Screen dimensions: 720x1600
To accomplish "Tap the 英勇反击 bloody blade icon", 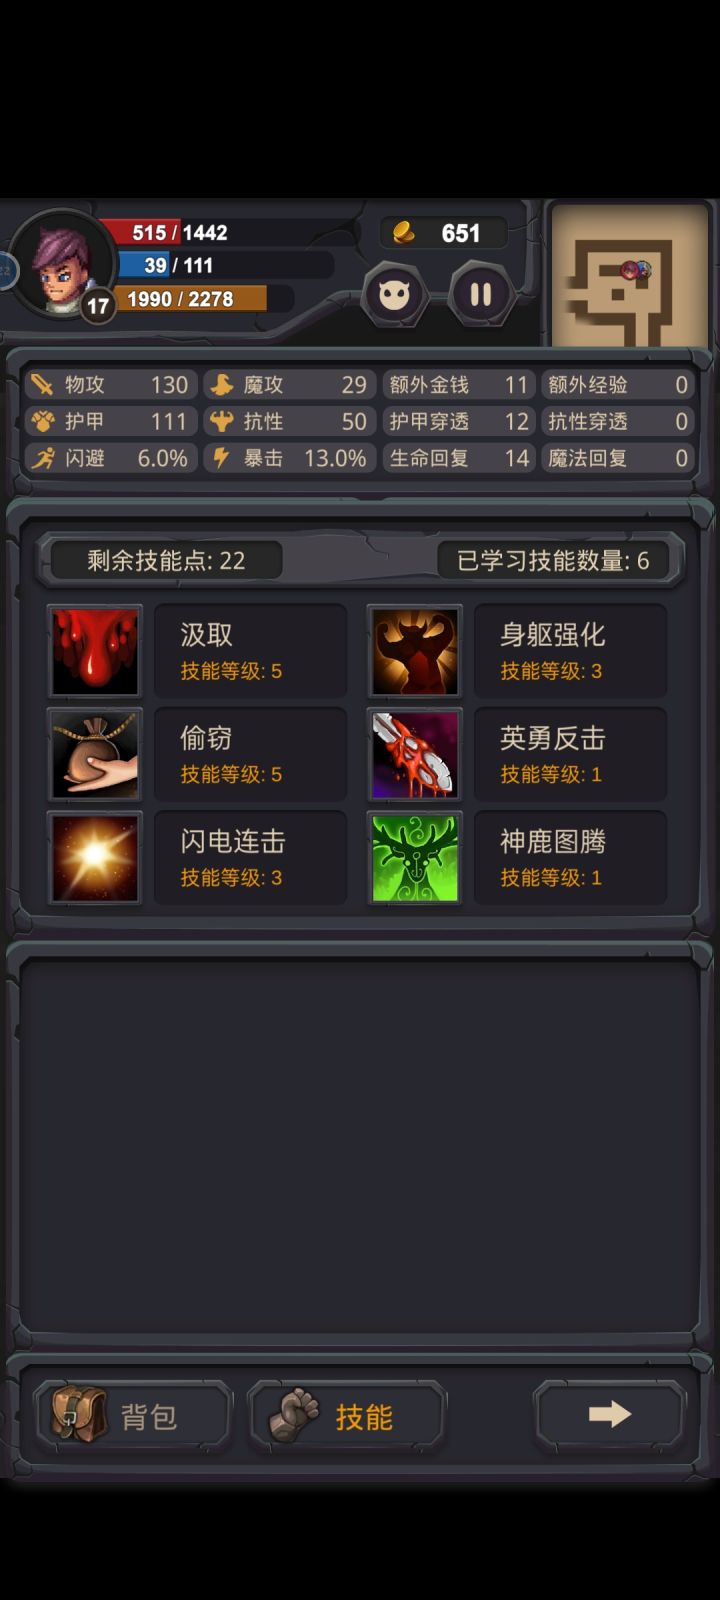I will (x=415, y=754).
